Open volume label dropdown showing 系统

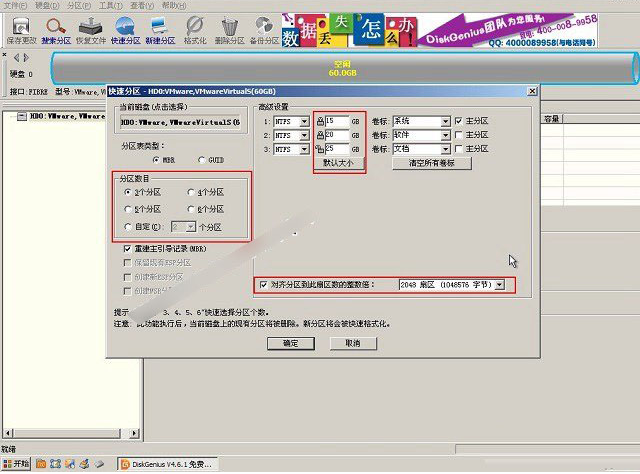point(446,122)
